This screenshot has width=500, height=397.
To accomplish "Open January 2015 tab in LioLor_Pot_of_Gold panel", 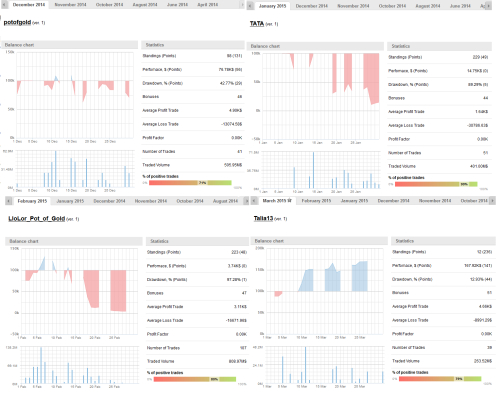I will tap(70, 201).
